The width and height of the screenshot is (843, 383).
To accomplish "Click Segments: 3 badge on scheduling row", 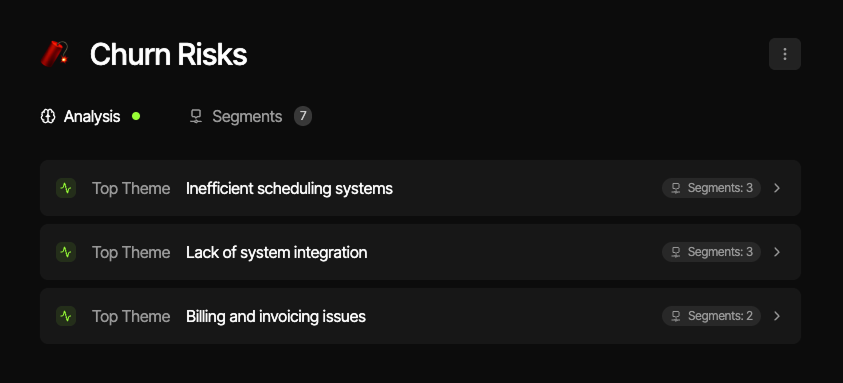I will (x=711, y=188).
